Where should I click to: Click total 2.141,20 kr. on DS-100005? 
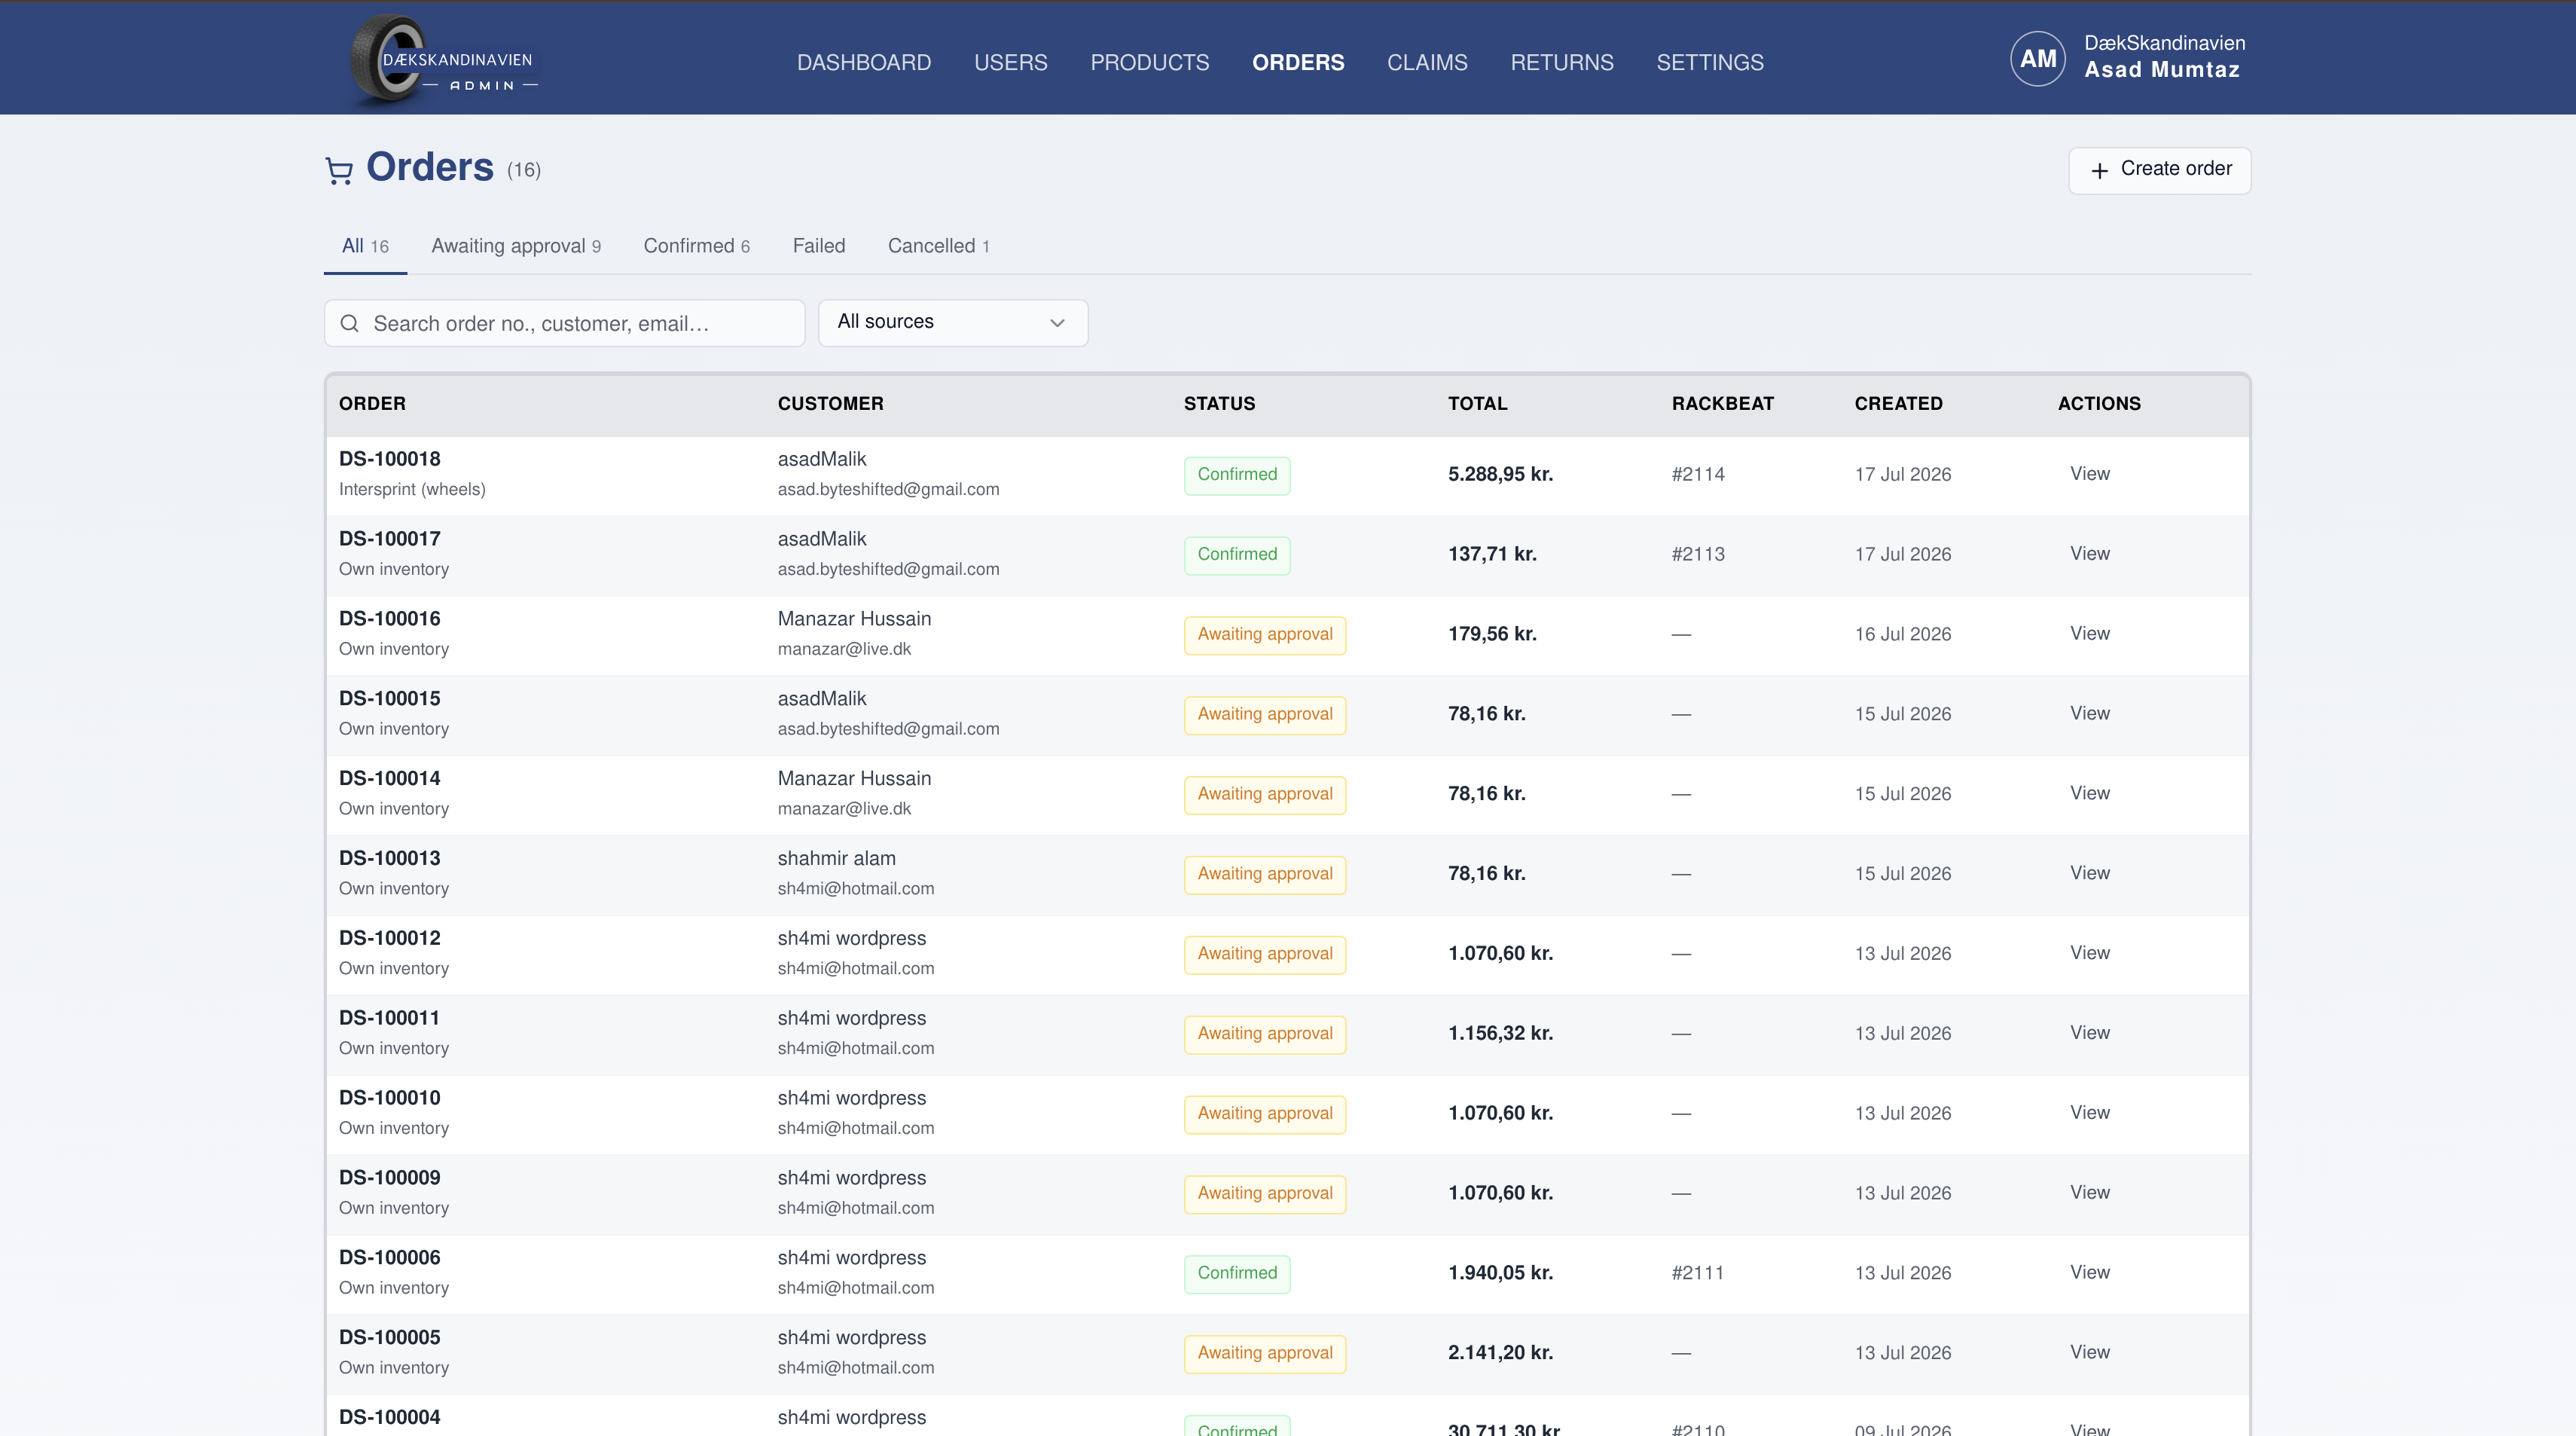[1500, 1353]
